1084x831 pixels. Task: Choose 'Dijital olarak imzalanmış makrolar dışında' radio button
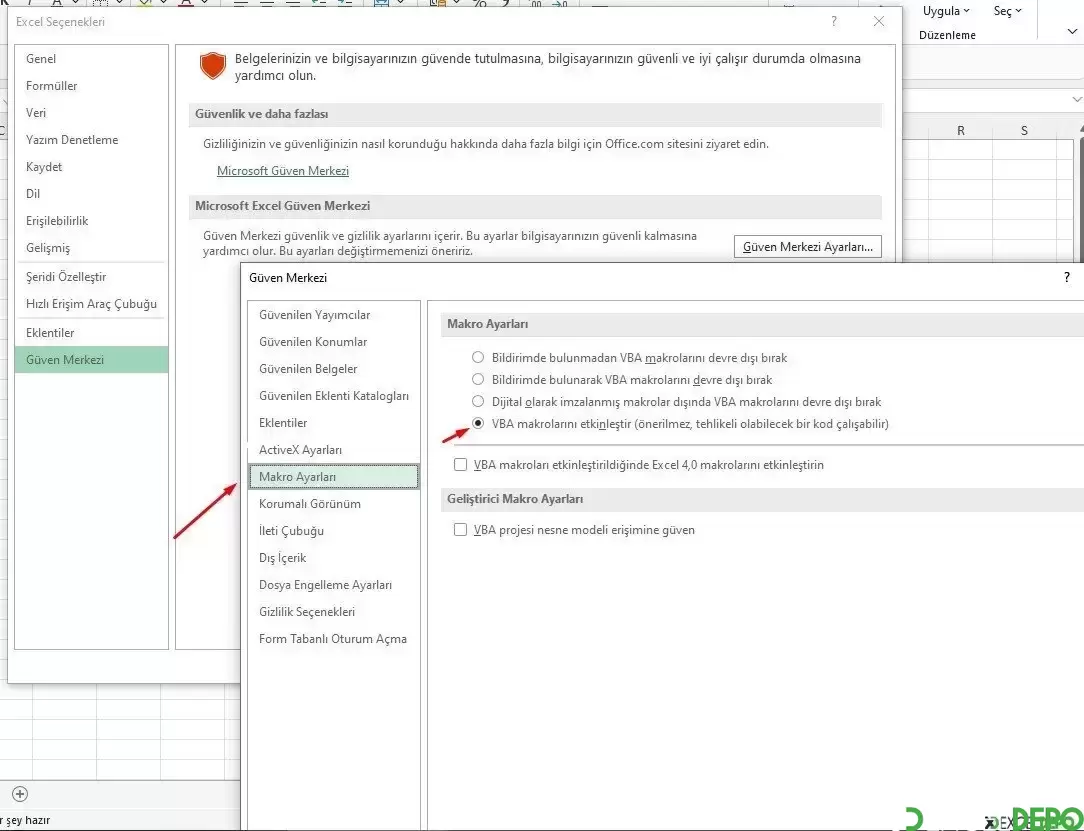tap(478, 402)
